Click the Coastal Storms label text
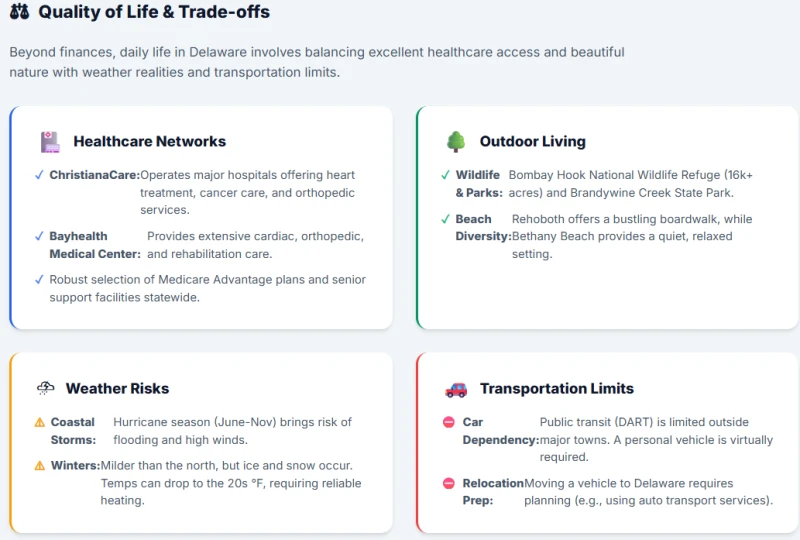This screenshot has height=540, width=800. point(73,431)
